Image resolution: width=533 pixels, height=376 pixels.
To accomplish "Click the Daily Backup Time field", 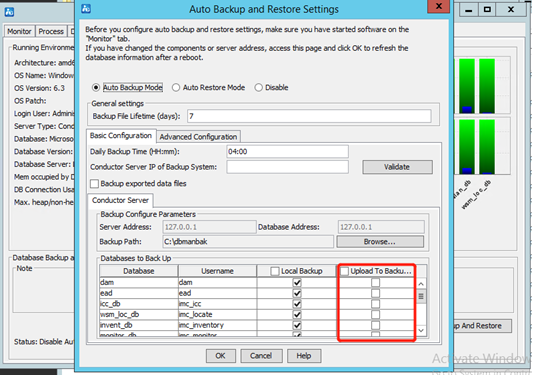I will coord(287,152).
